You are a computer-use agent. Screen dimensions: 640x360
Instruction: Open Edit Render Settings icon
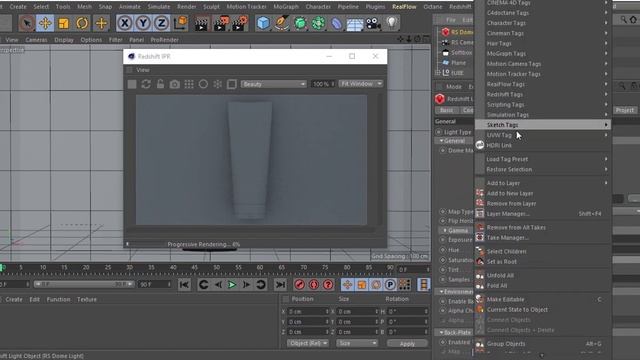coord(240,23)
